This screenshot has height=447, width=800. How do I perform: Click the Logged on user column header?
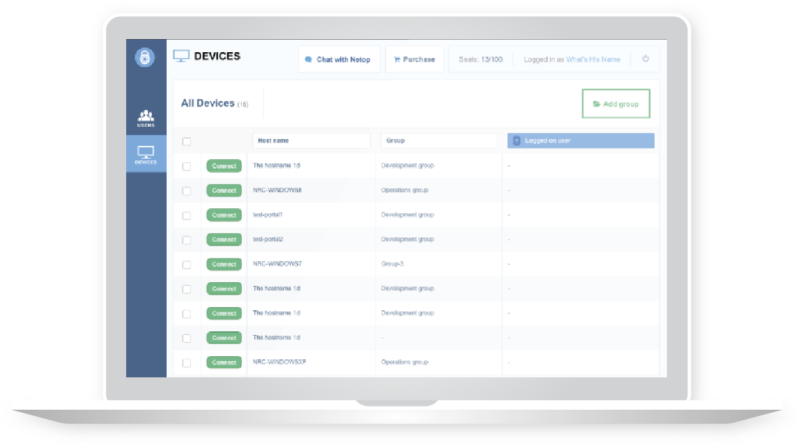(x=581, y=141)
